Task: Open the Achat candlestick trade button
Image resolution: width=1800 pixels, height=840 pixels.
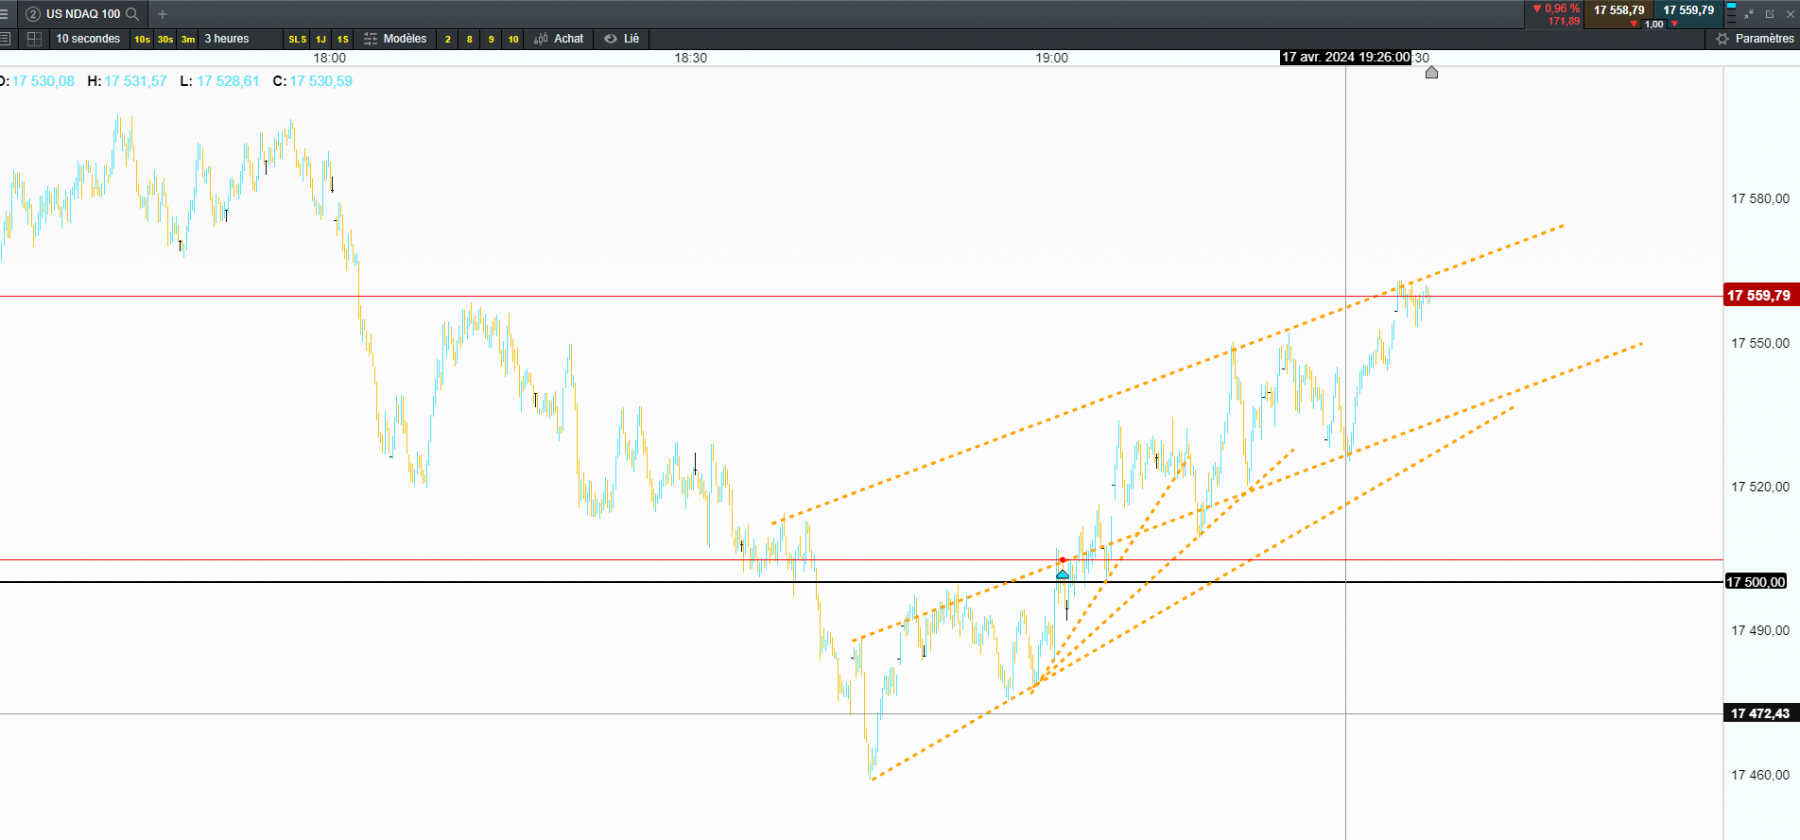Action: coord(559,39)
